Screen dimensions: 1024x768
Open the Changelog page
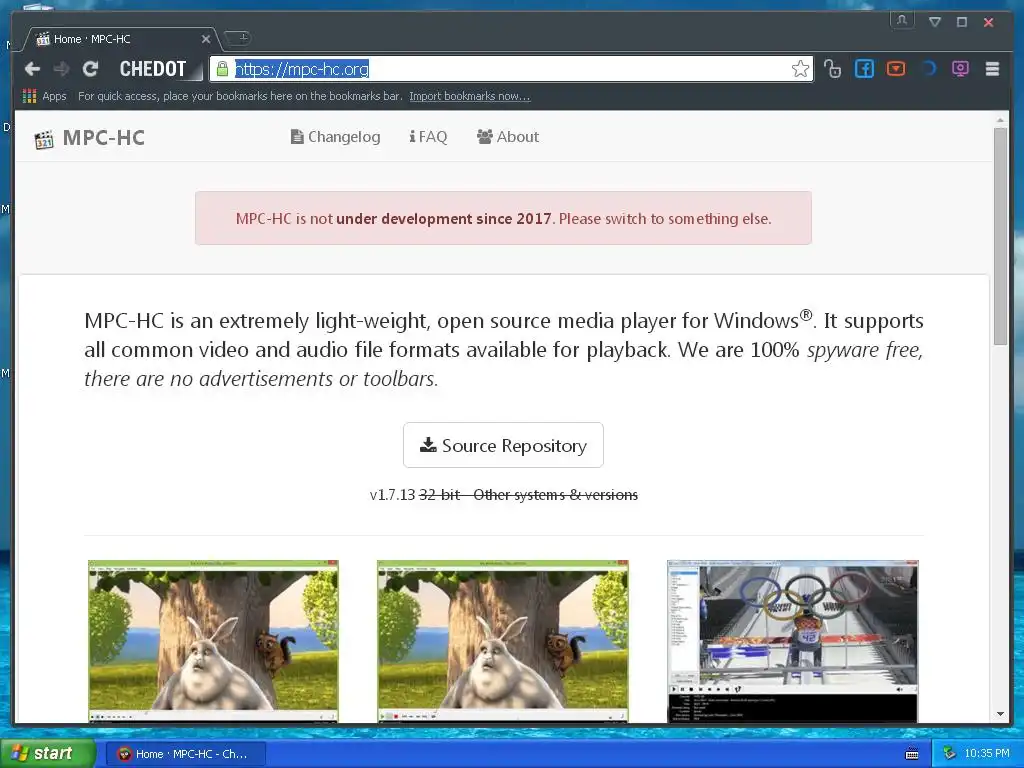click(335, 136)
